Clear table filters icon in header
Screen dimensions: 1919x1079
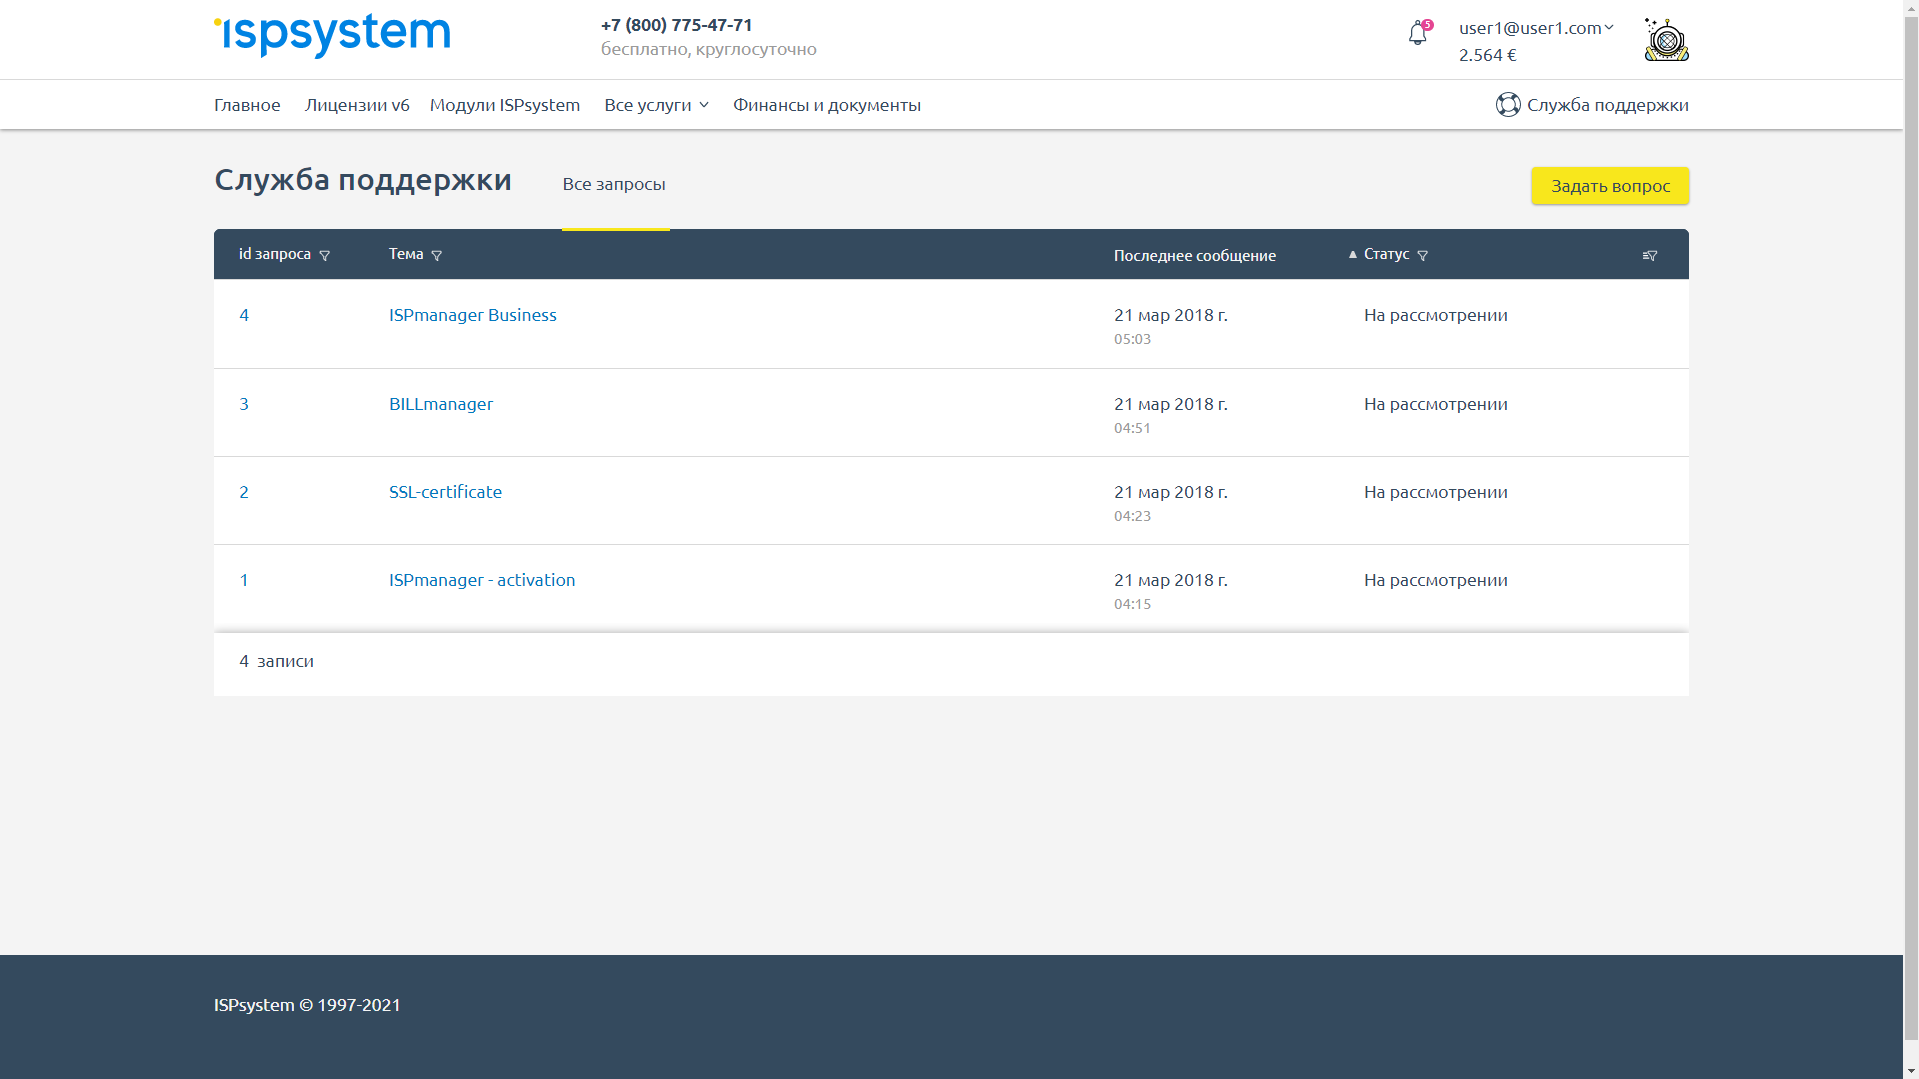click(x=1649, y=256)
